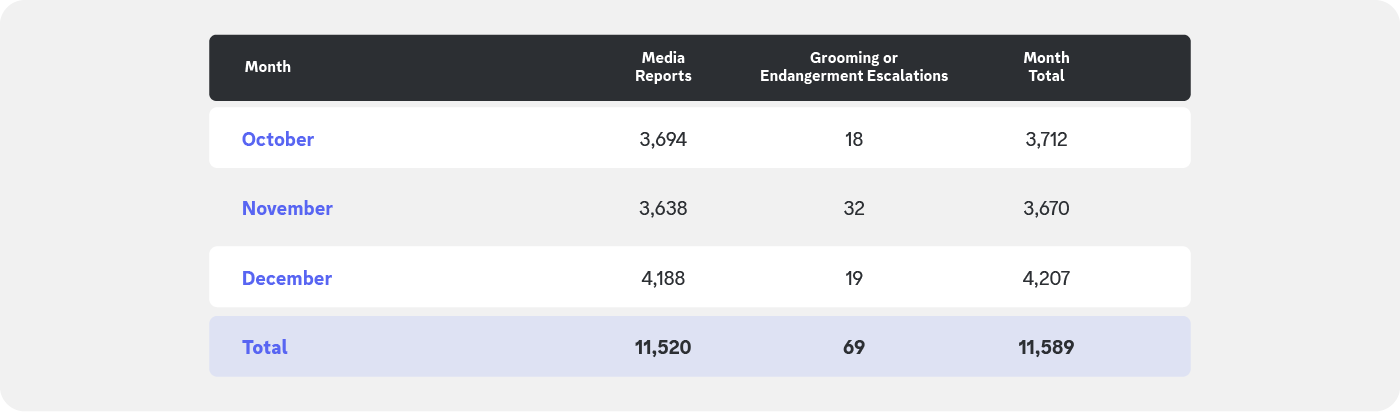Image resolution: width=1400 pixels, height=412 pixels.
Task: Click the Total row label
Action: click(x=265, y=347)
